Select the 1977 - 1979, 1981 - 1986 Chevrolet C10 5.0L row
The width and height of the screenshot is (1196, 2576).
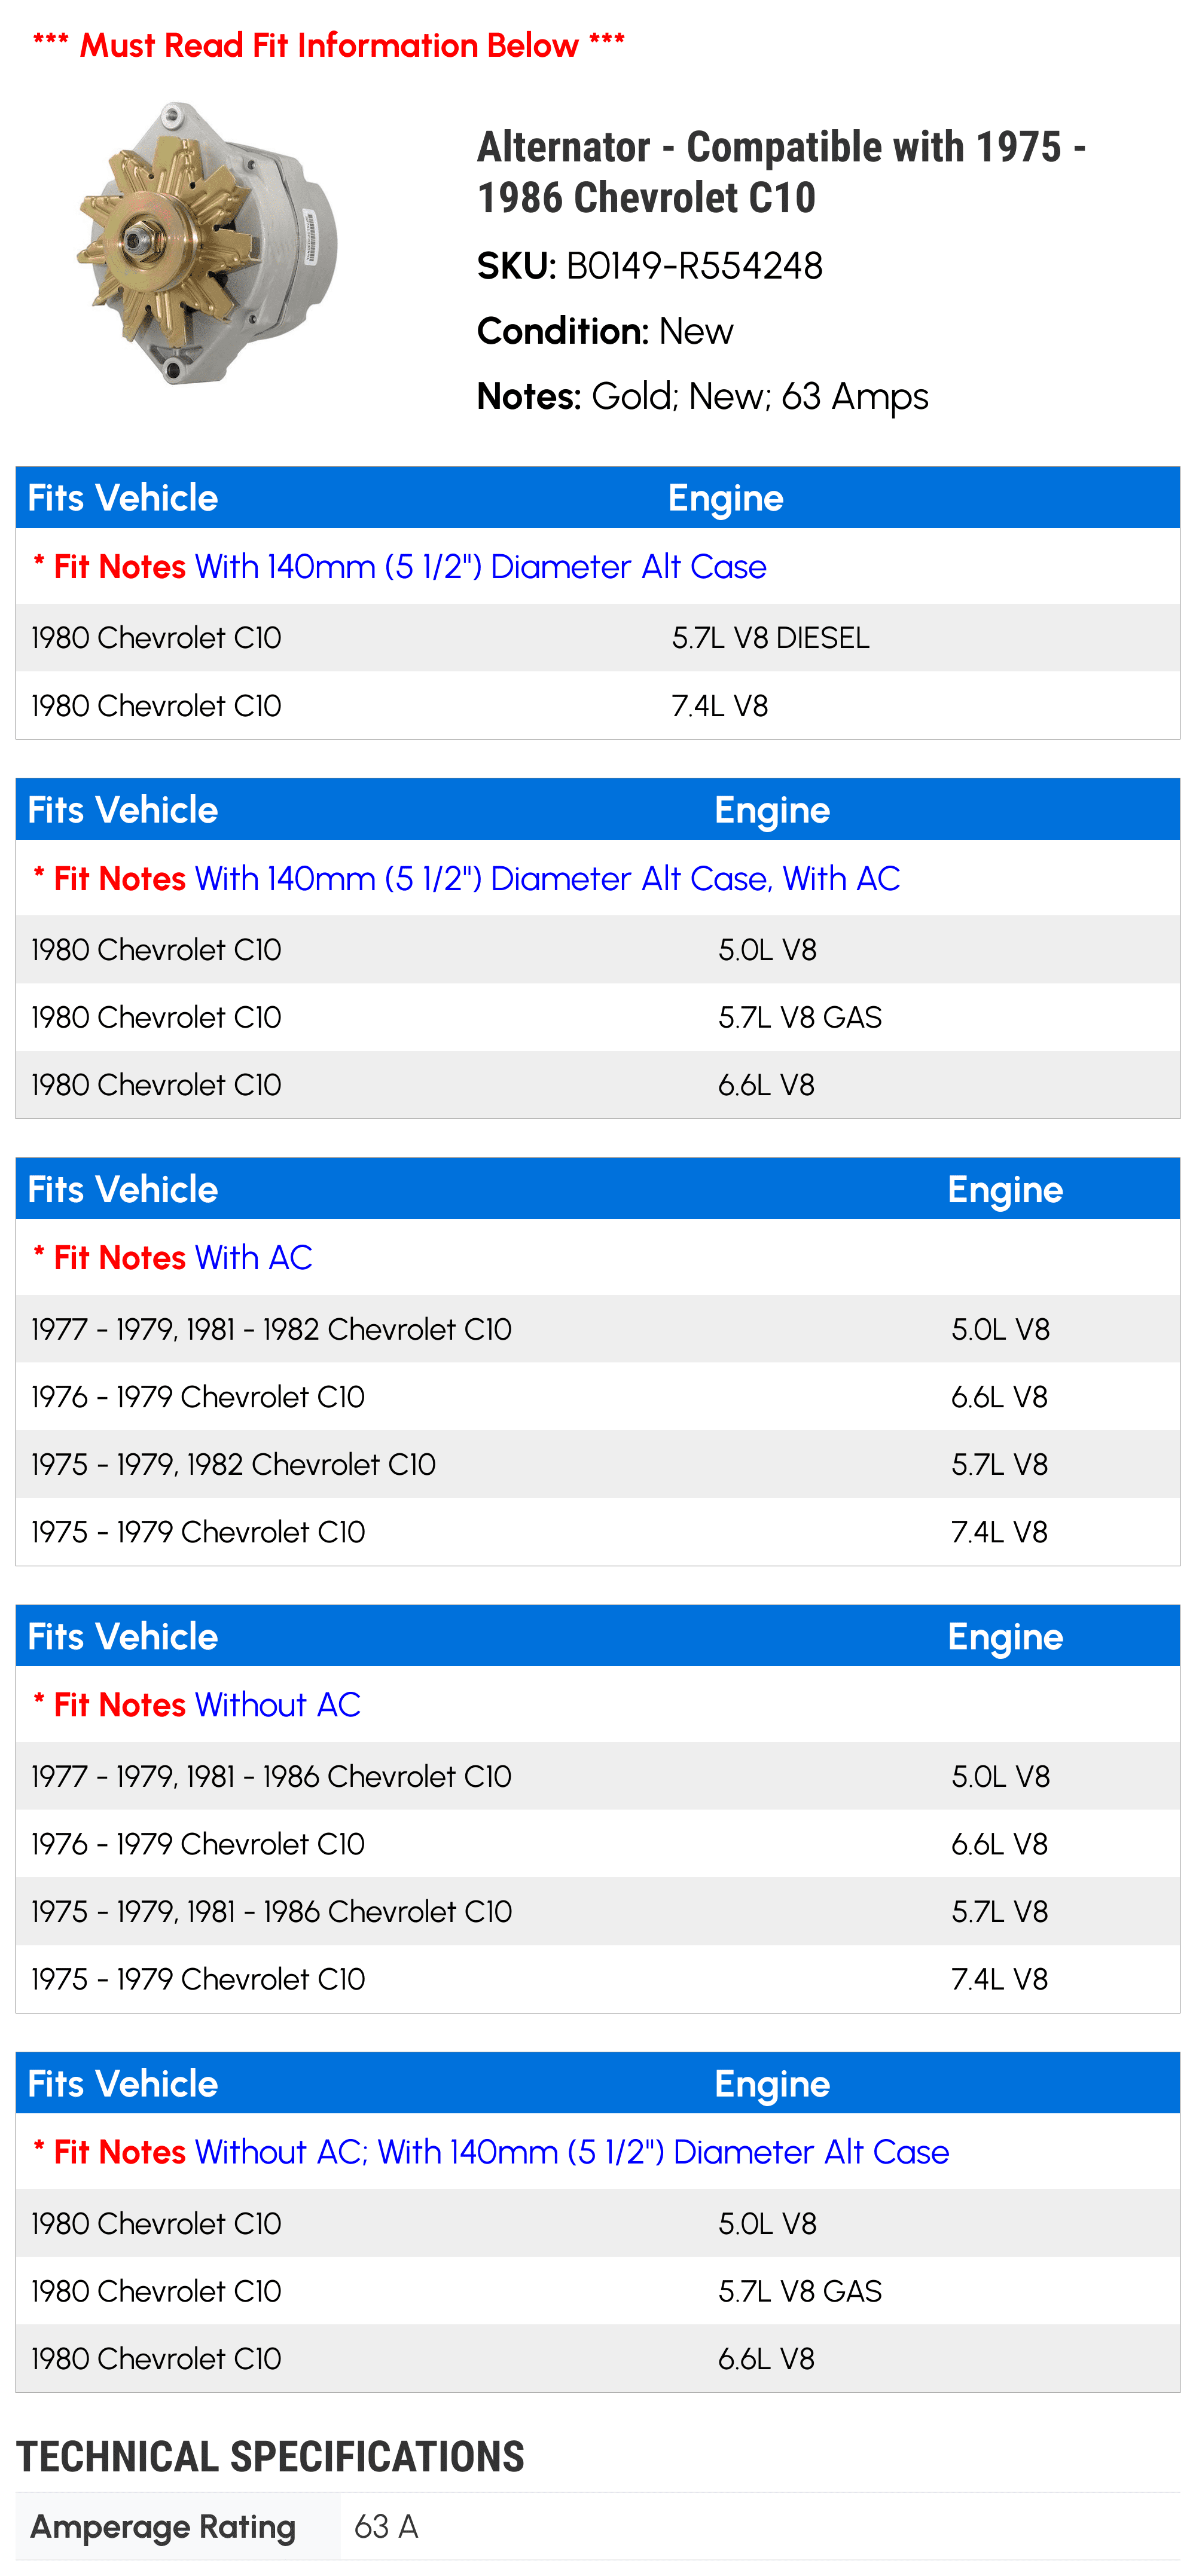598,1776
